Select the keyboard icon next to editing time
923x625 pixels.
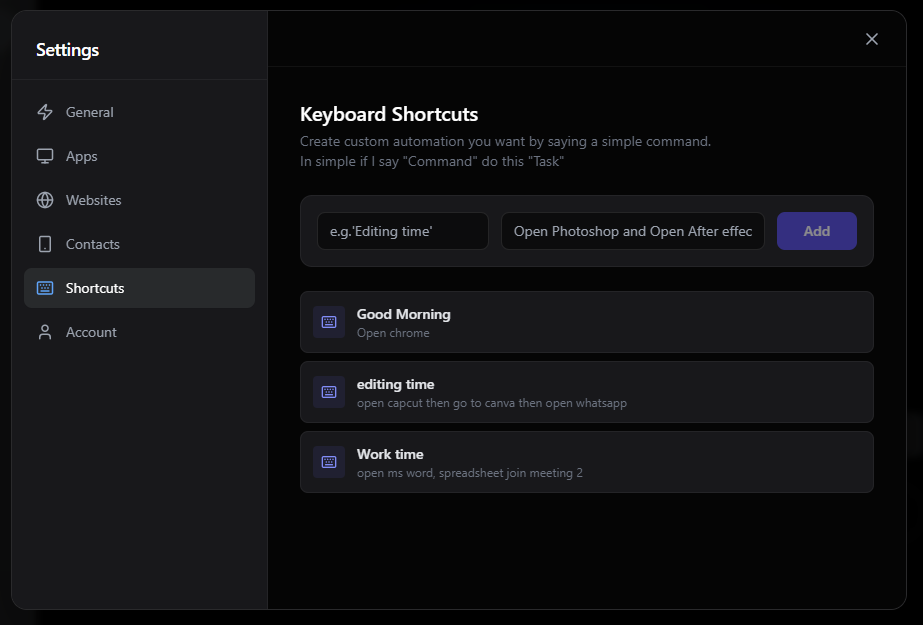point(329,392)
